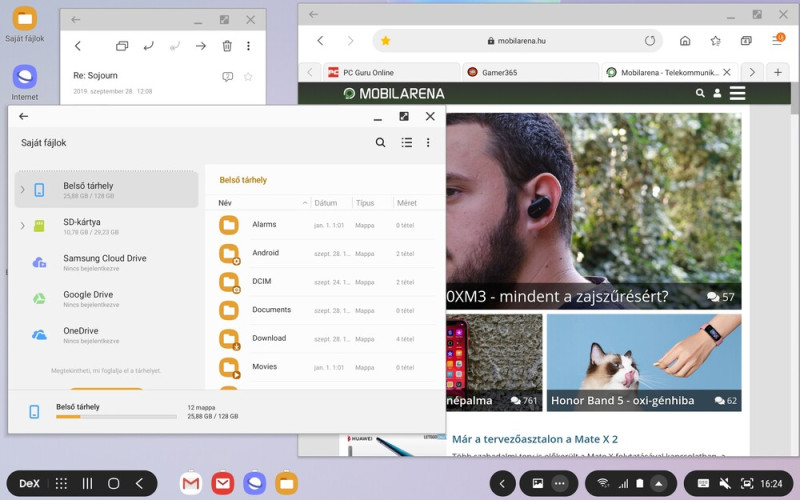The image size is (800, 500).
Task: Open Gmail from the taskbar
Action: [x=191, y=484]
